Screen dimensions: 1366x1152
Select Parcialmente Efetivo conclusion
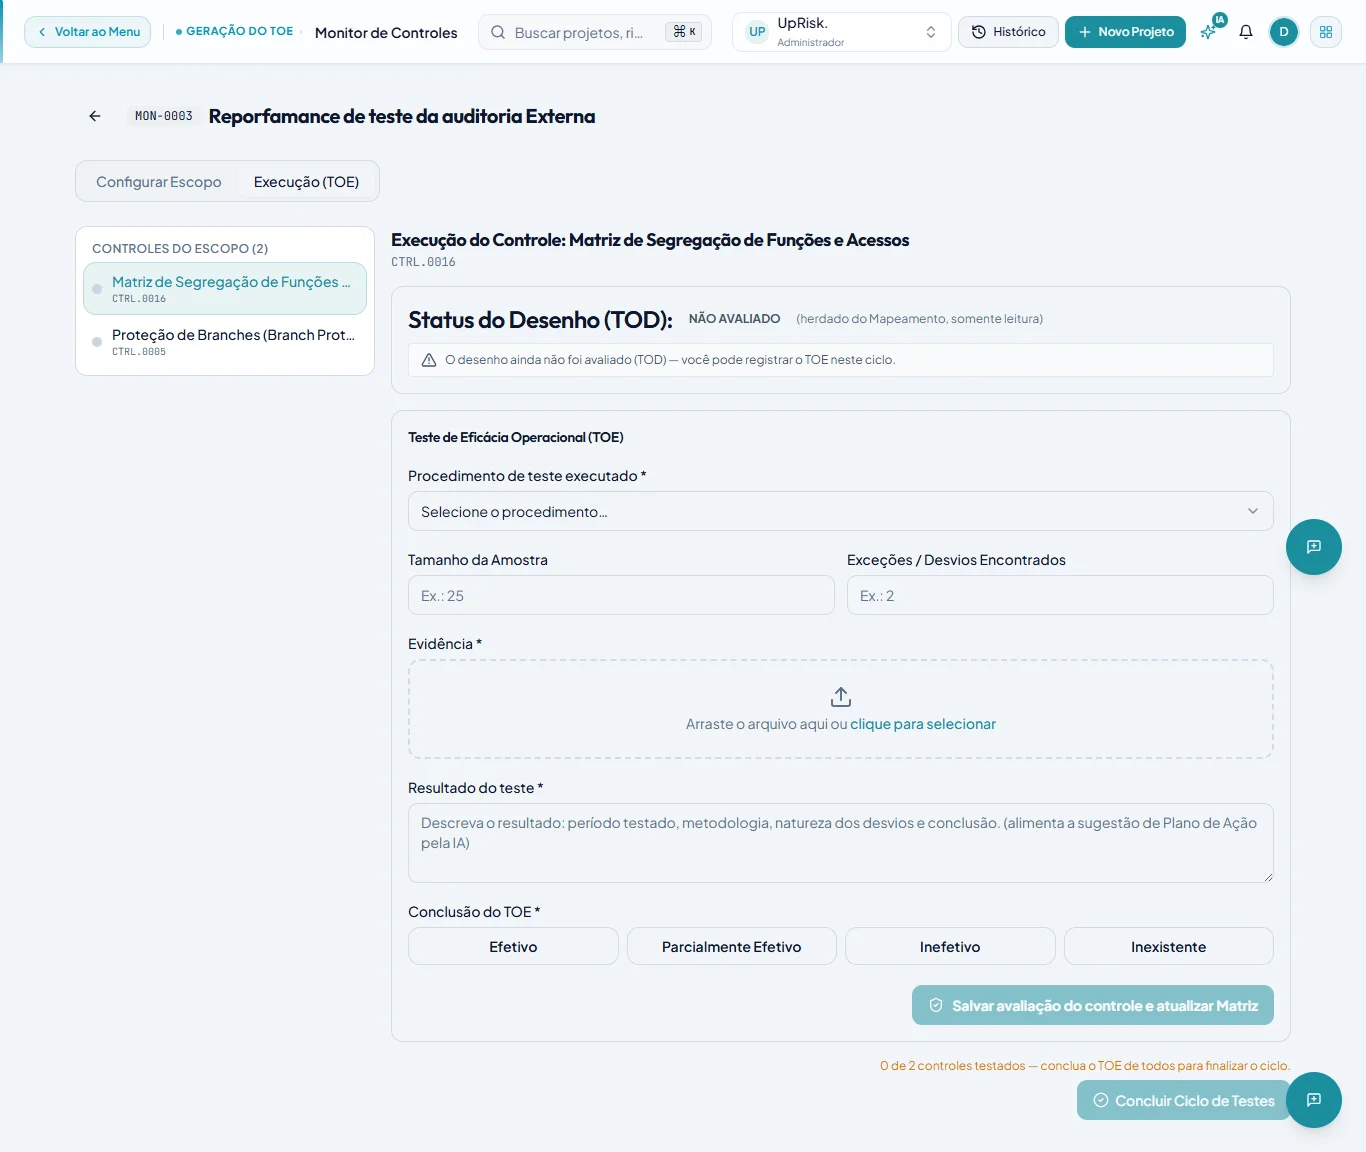point(732,946)
